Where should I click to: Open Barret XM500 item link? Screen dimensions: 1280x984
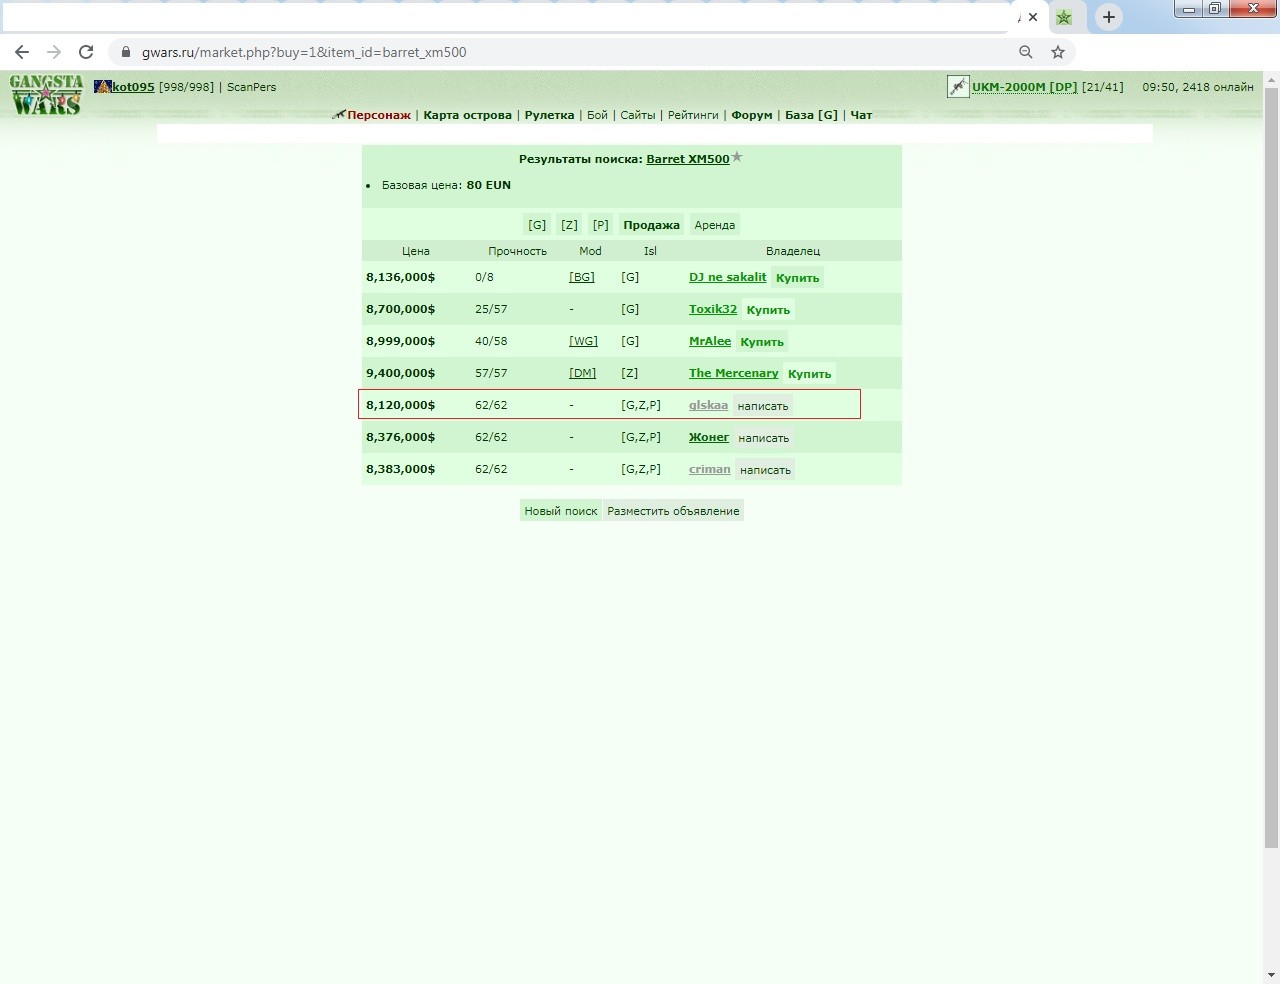pyautogui.click(x=688, y=159)
